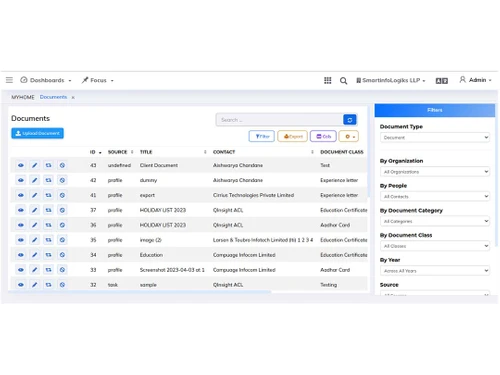Click the language translate icon
This screenshot has height=375, width=500.
click(442, 81)
